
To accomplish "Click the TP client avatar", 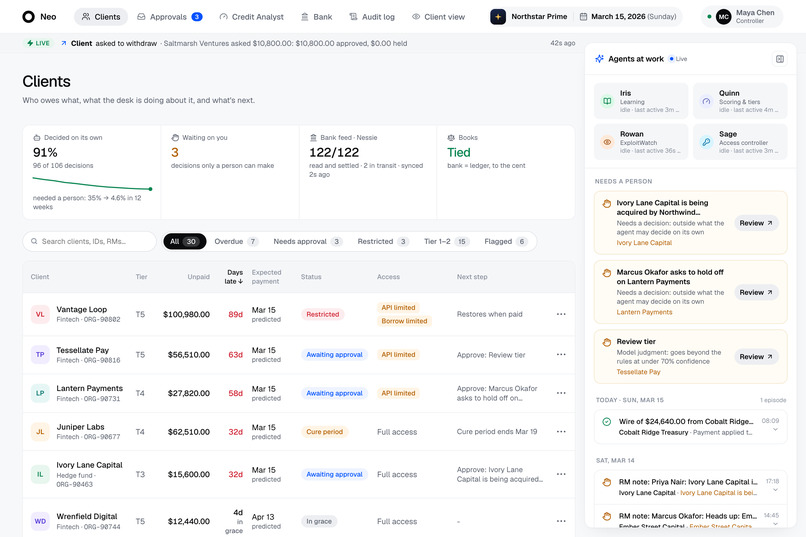I will (x=40, y=355).
